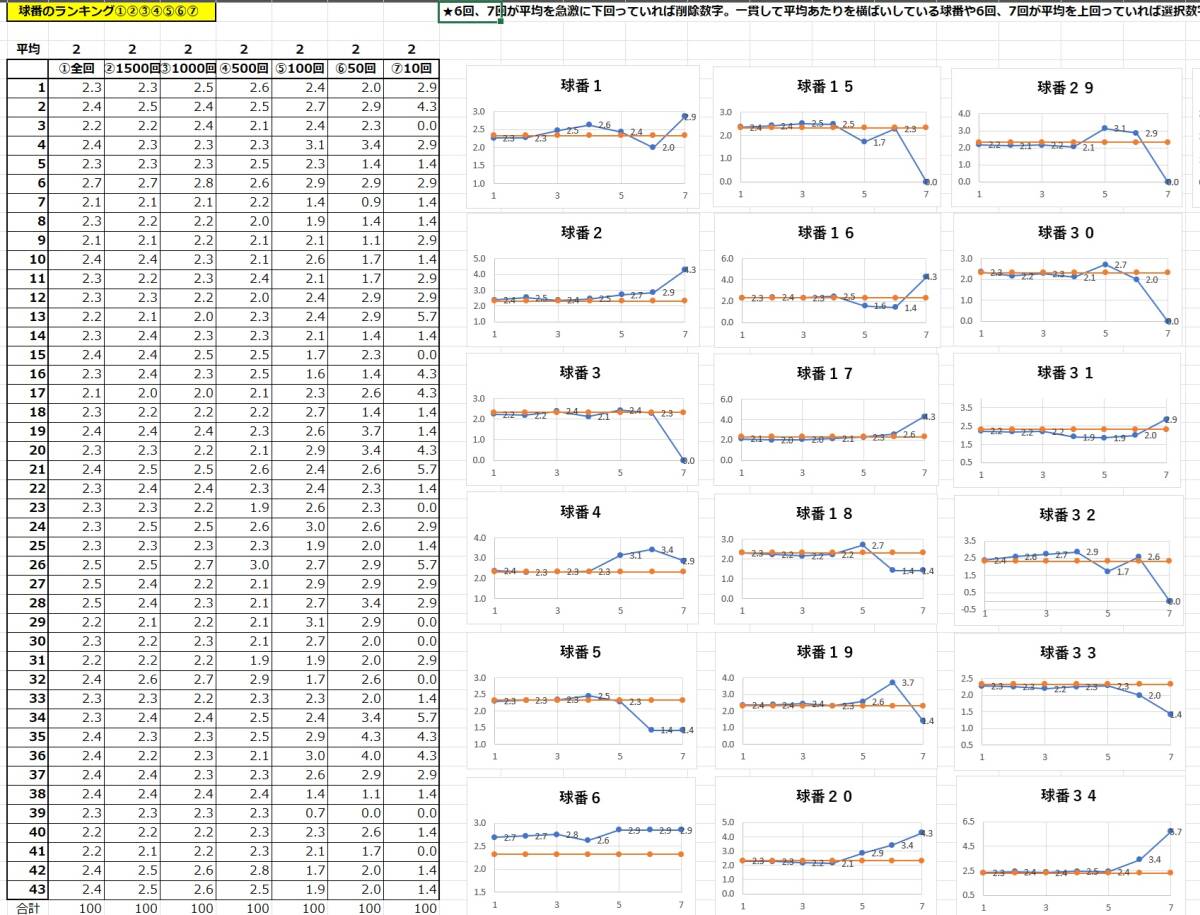Click row 13's ⑦10回 value 5.7
Screen dimensions: 1200x915
[412, 316]
